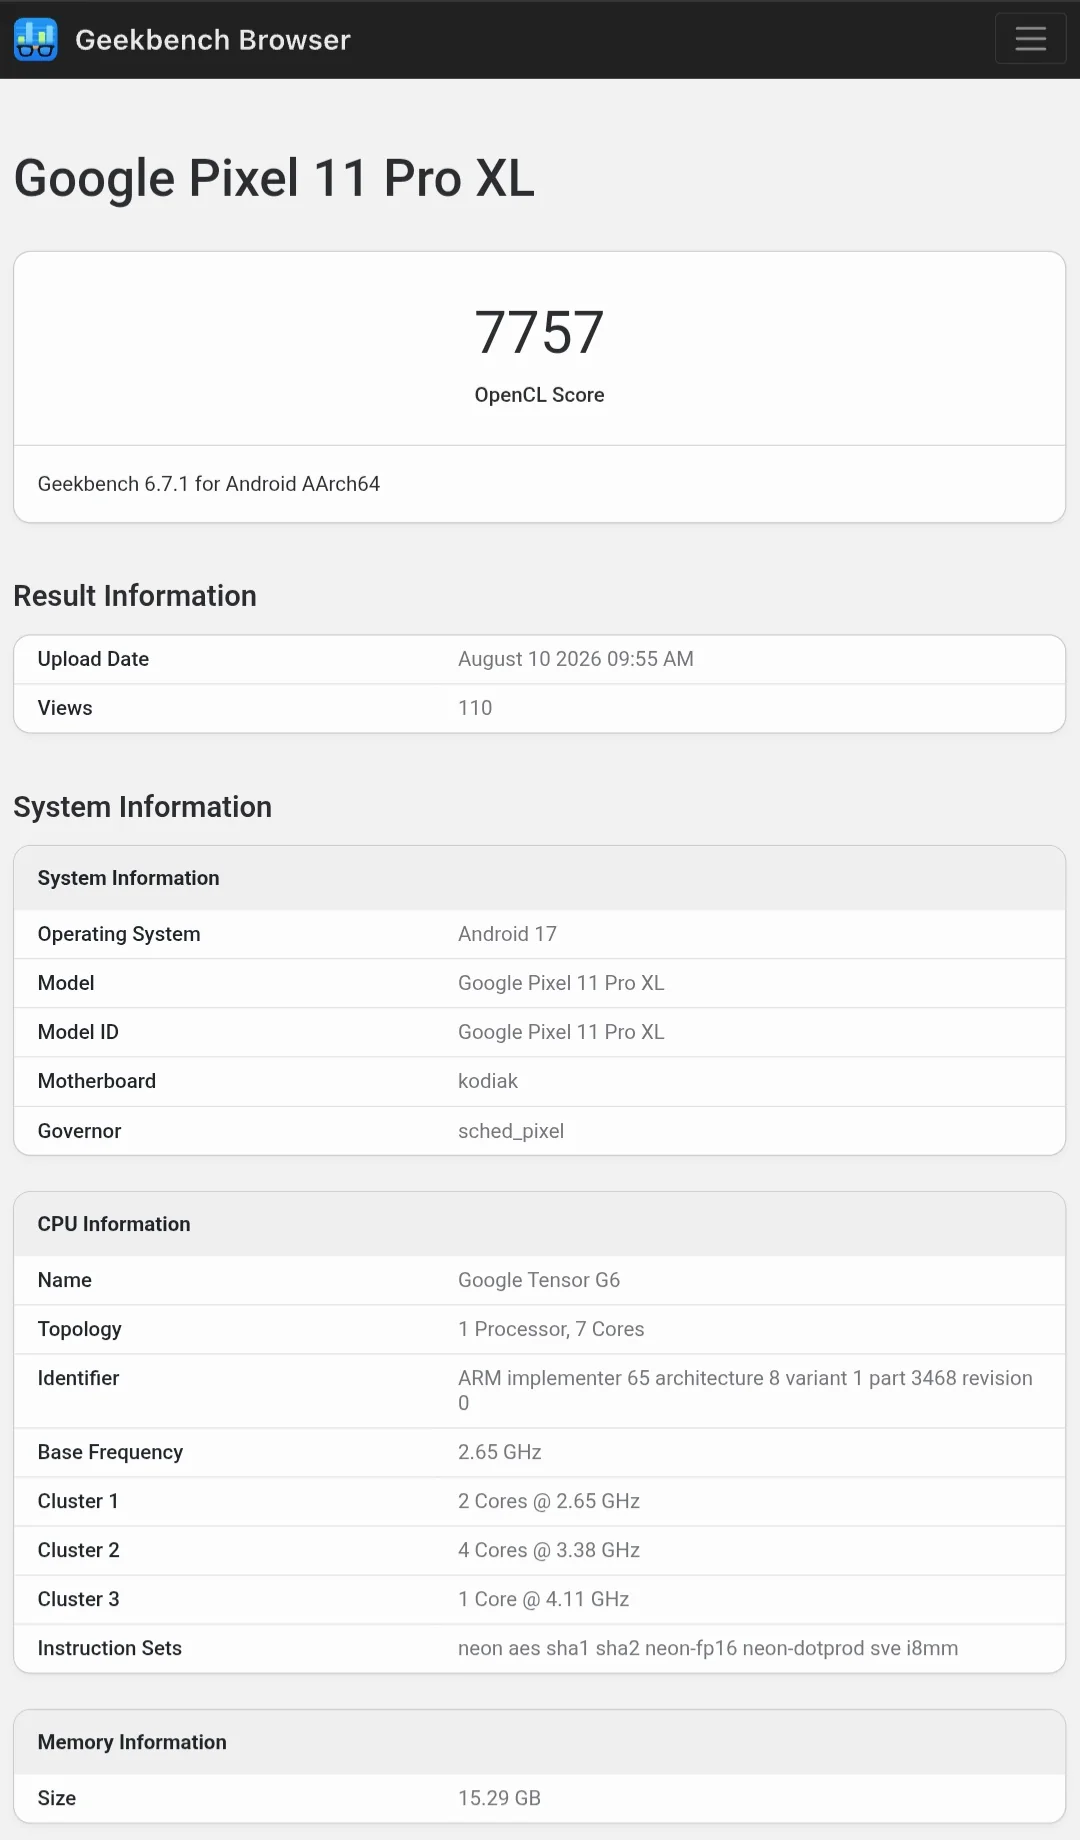Select the Instruction Sets list text
Viewport: 1080px width, 1840px height.
708,1648
